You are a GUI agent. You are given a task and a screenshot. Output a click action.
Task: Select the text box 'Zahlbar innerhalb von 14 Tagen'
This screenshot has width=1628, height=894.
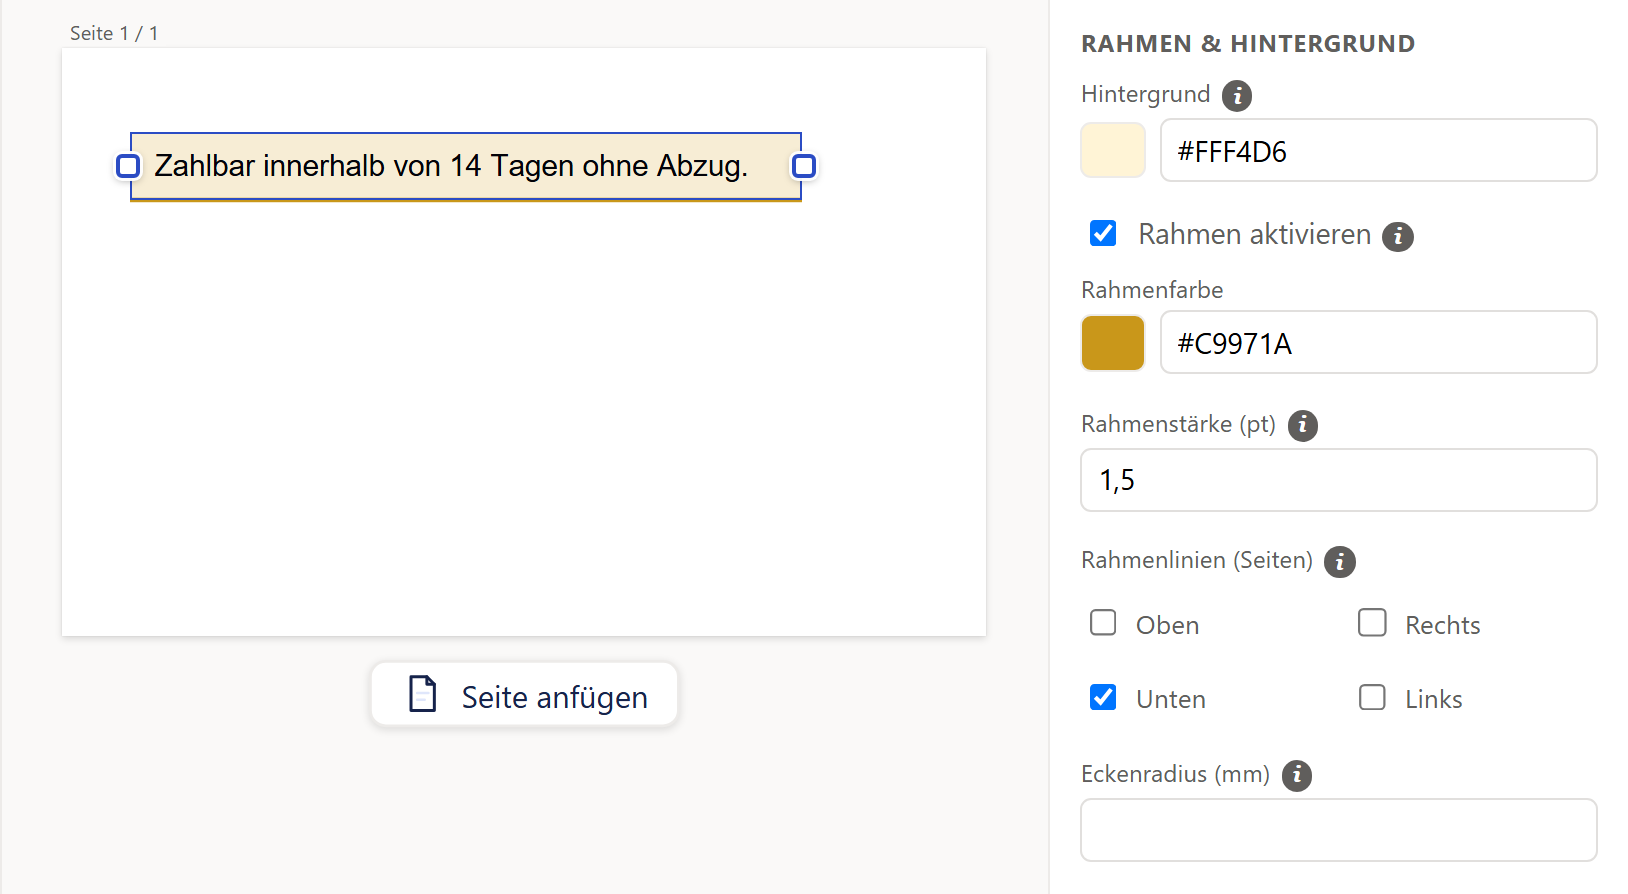point(466,166)
